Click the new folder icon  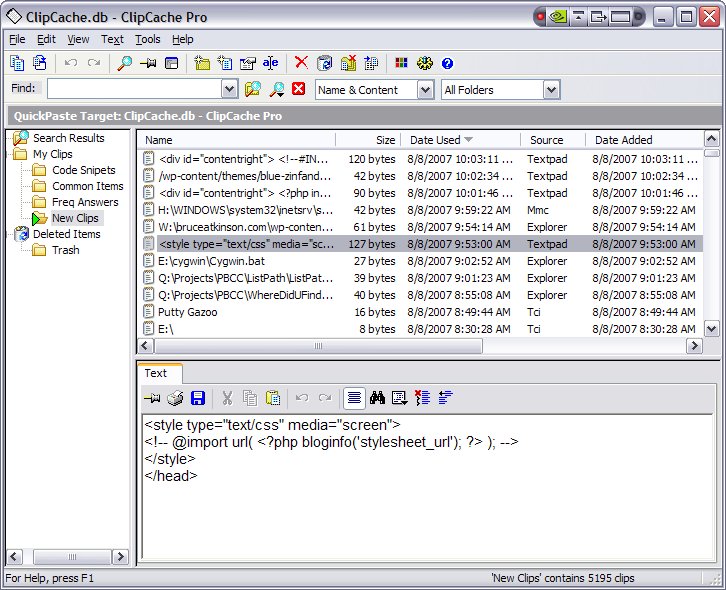coord(202,63)
